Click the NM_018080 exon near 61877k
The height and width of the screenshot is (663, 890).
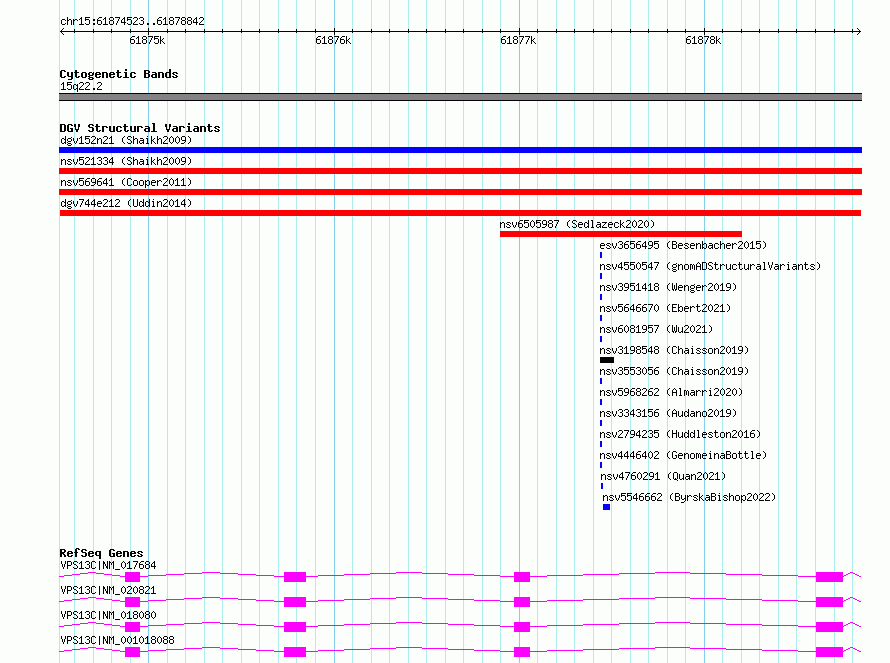tap(522, 627)
